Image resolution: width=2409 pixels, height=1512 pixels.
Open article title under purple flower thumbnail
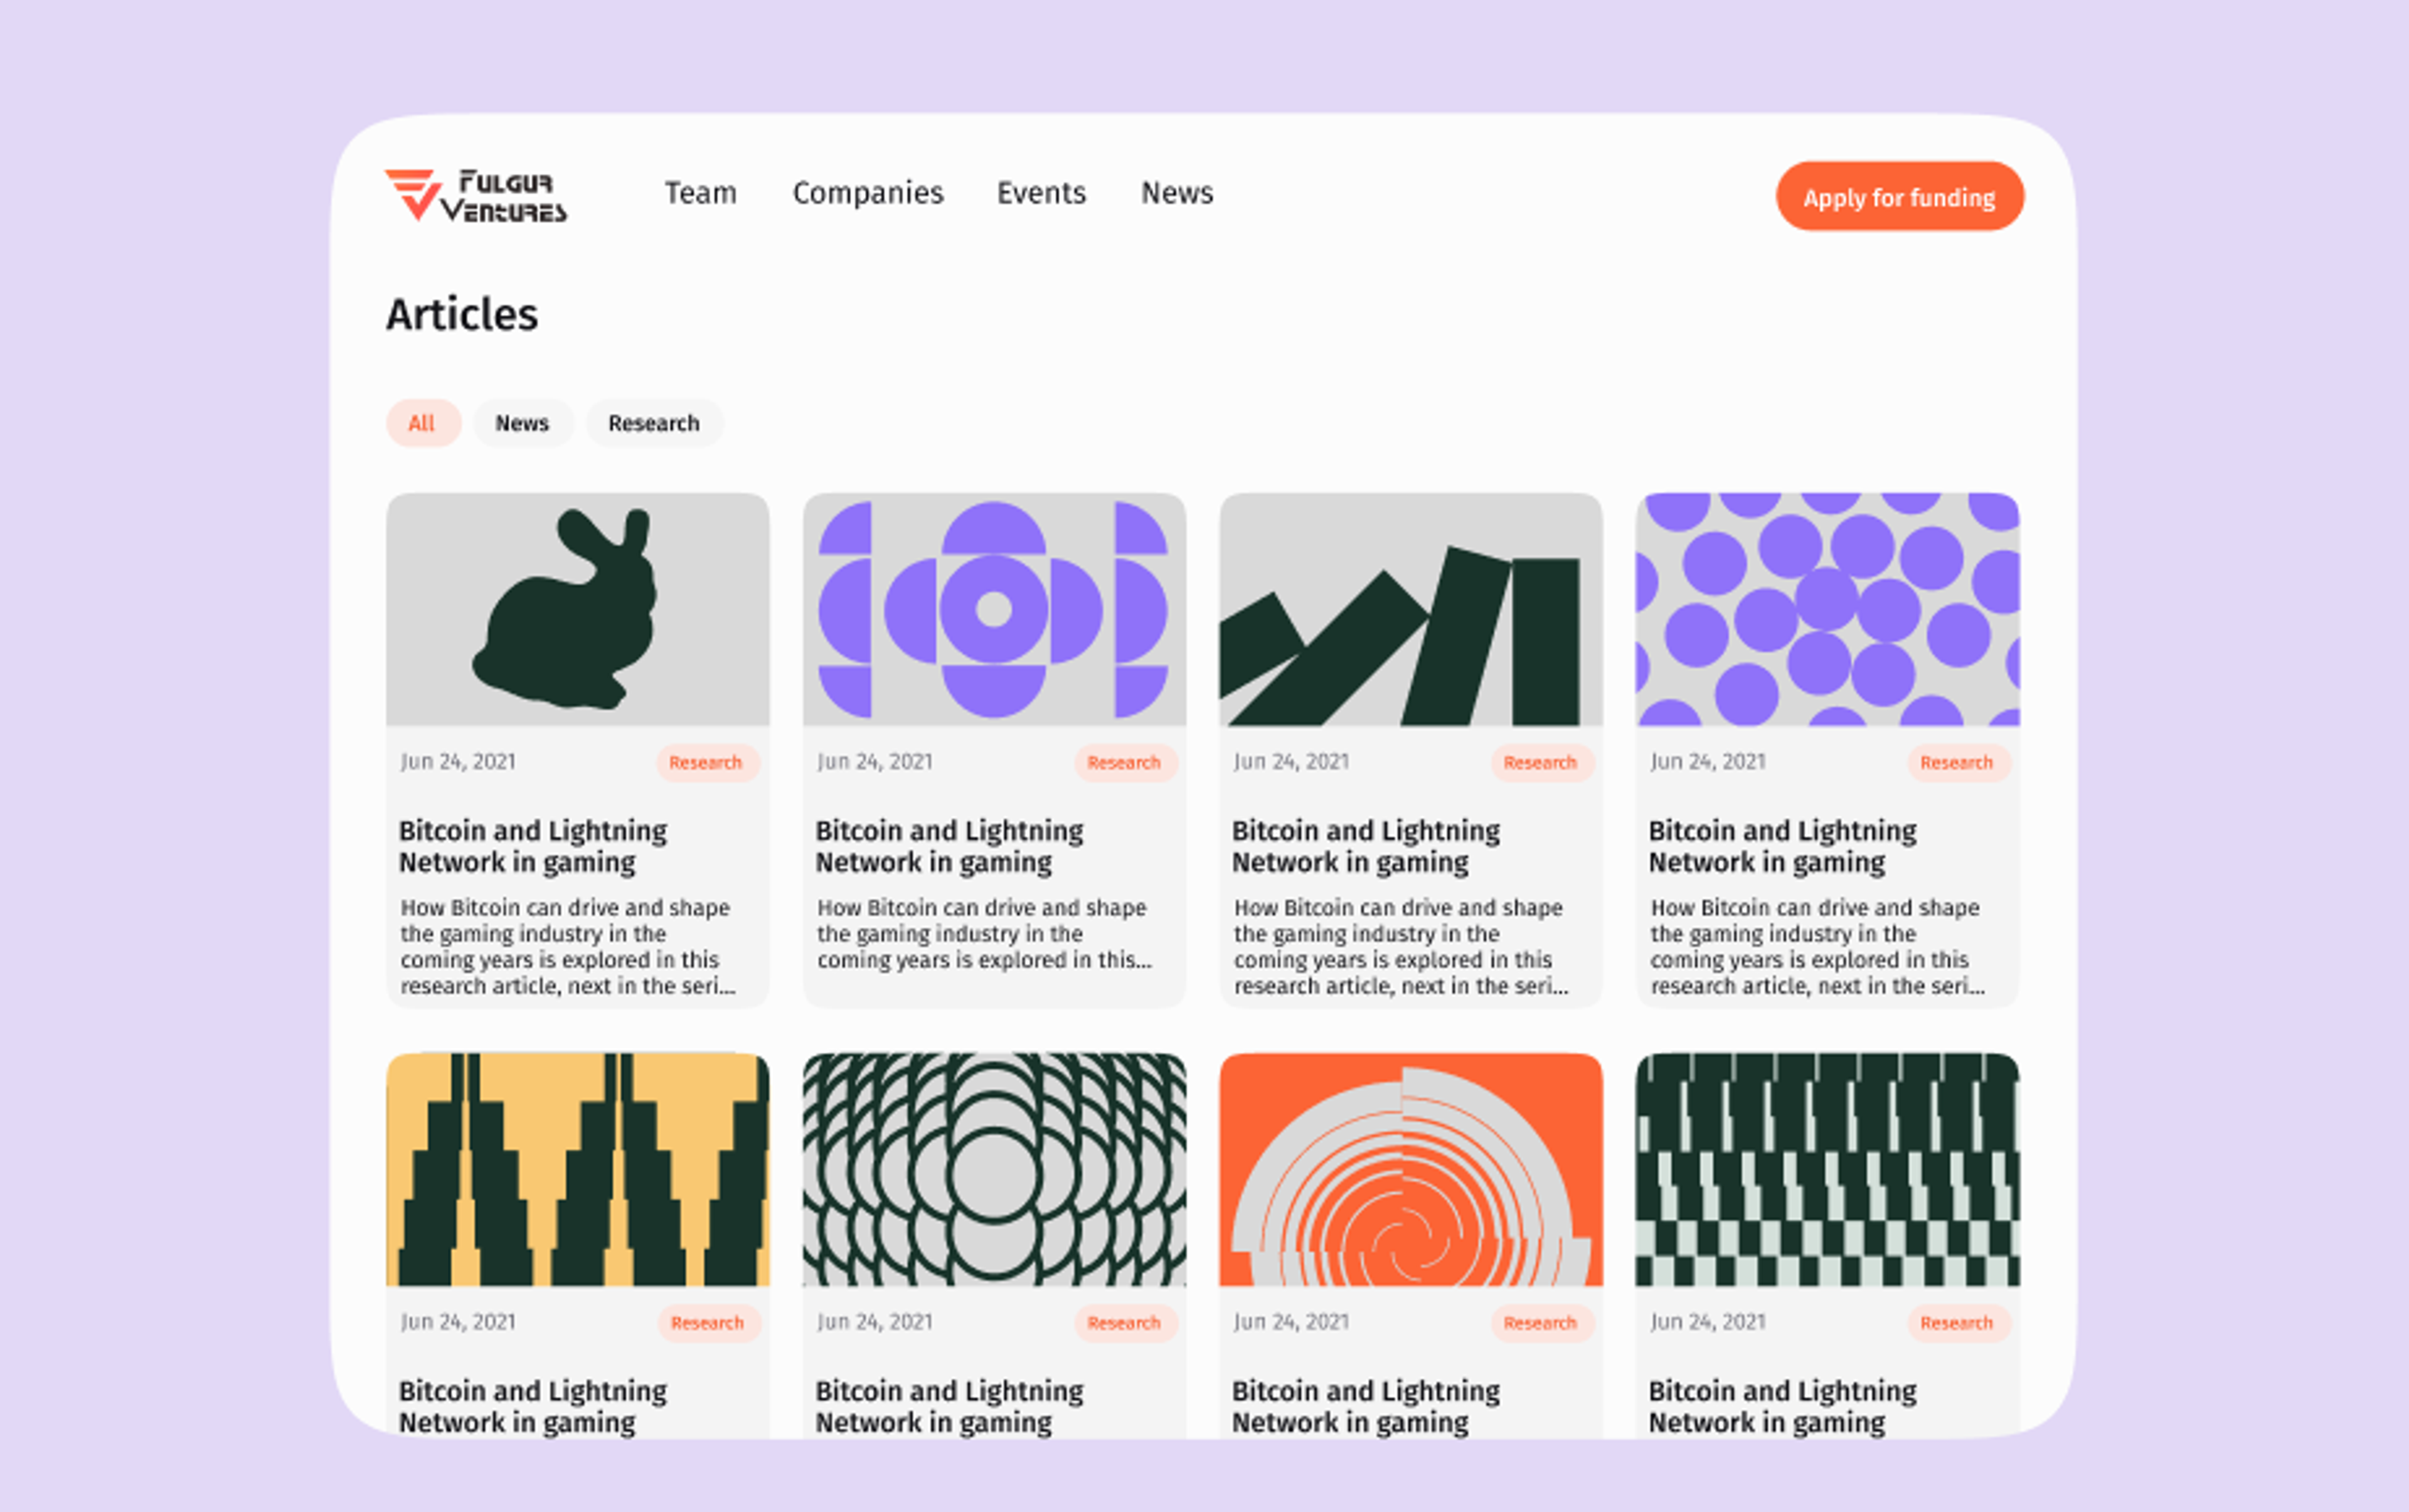tap(949, 847)
